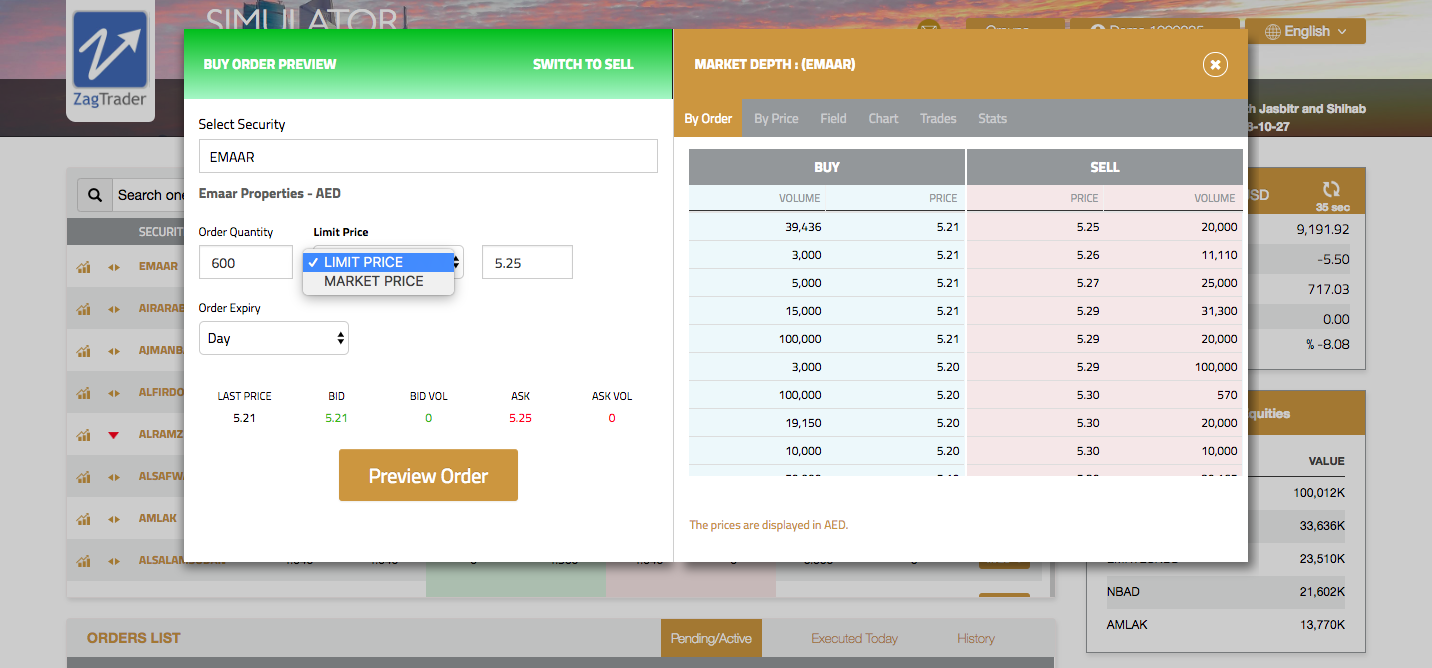1432x668 pixels.
Task: Click the SELL column header
Action: tap(1105, 167)
